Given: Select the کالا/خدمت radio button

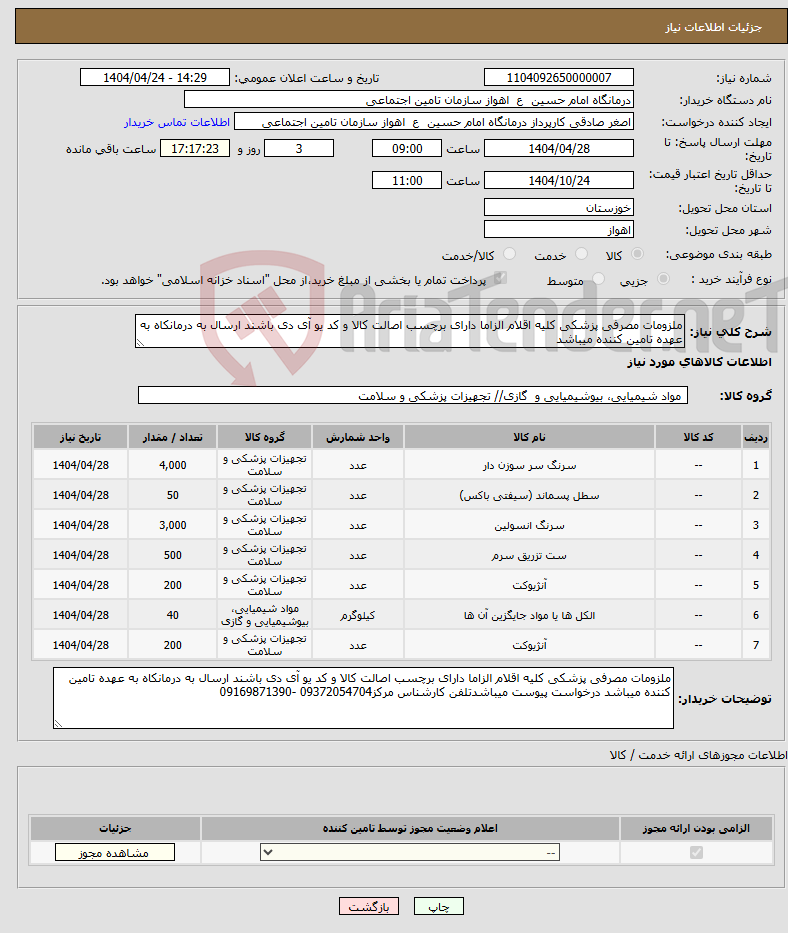Looking at the screenshot, I should pos(509,254).
